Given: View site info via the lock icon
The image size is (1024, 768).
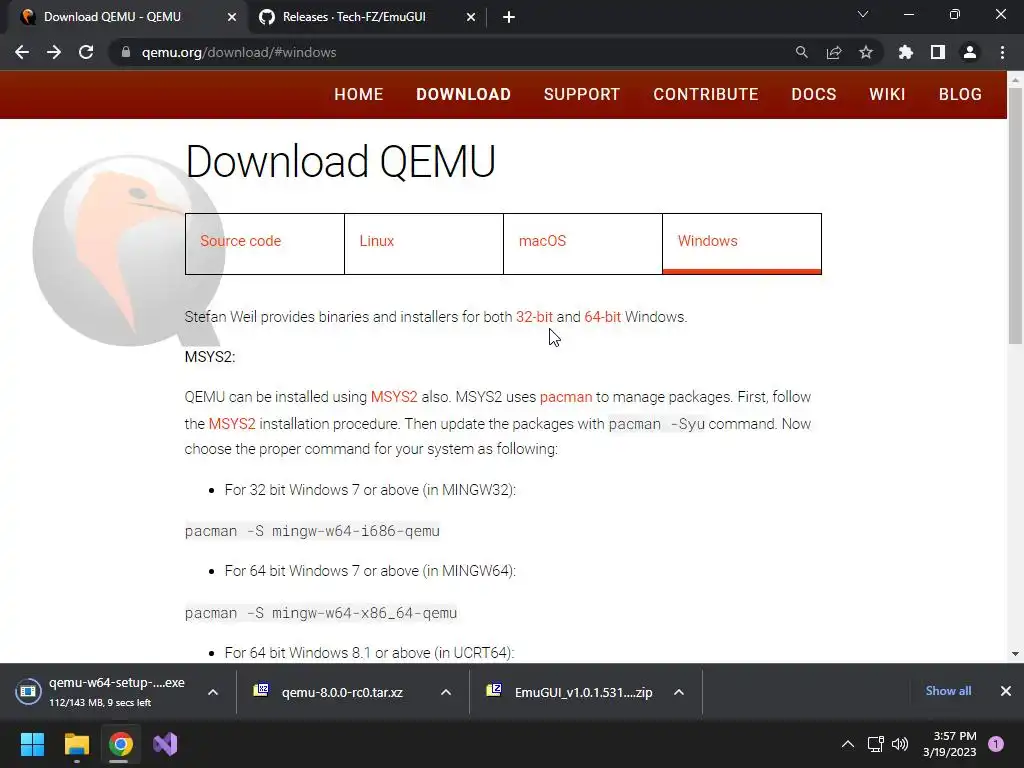Looking at the screenshot, I should 126,52.
